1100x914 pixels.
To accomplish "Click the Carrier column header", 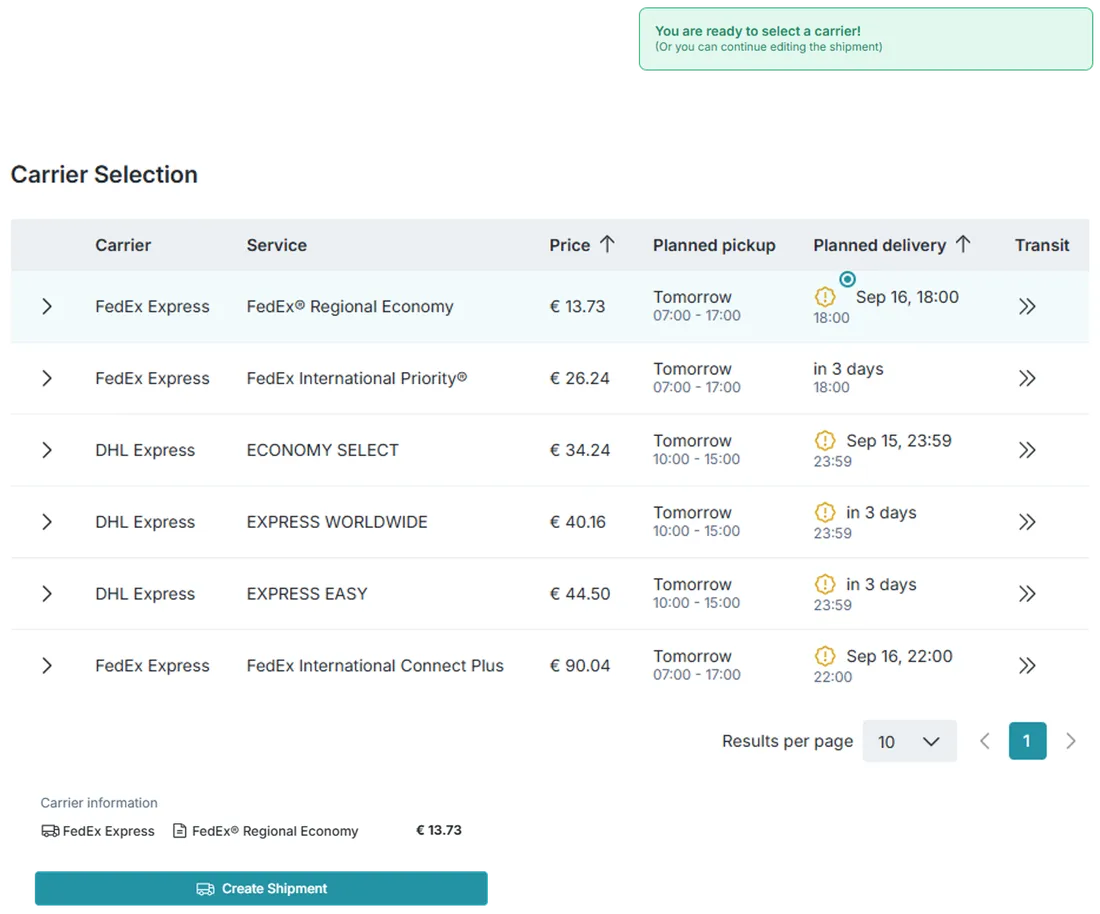I will 123,246.
